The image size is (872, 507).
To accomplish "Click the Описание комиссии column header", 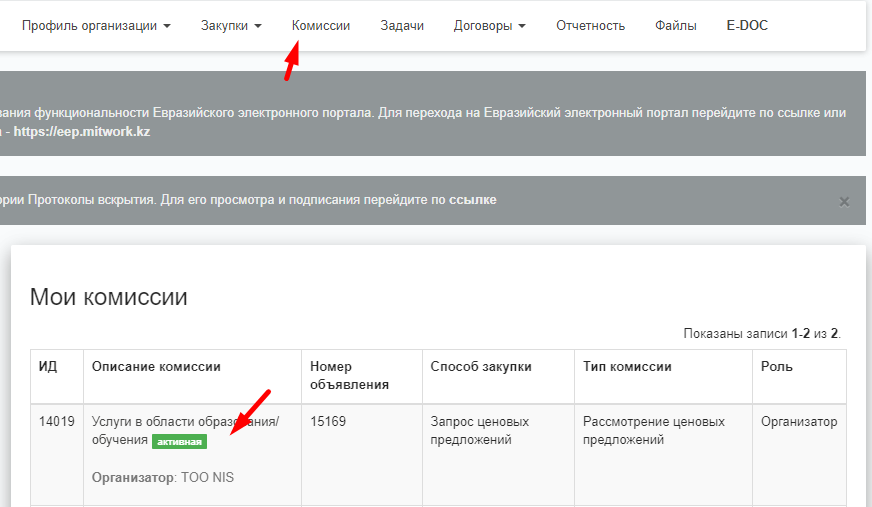I will 156,367.
